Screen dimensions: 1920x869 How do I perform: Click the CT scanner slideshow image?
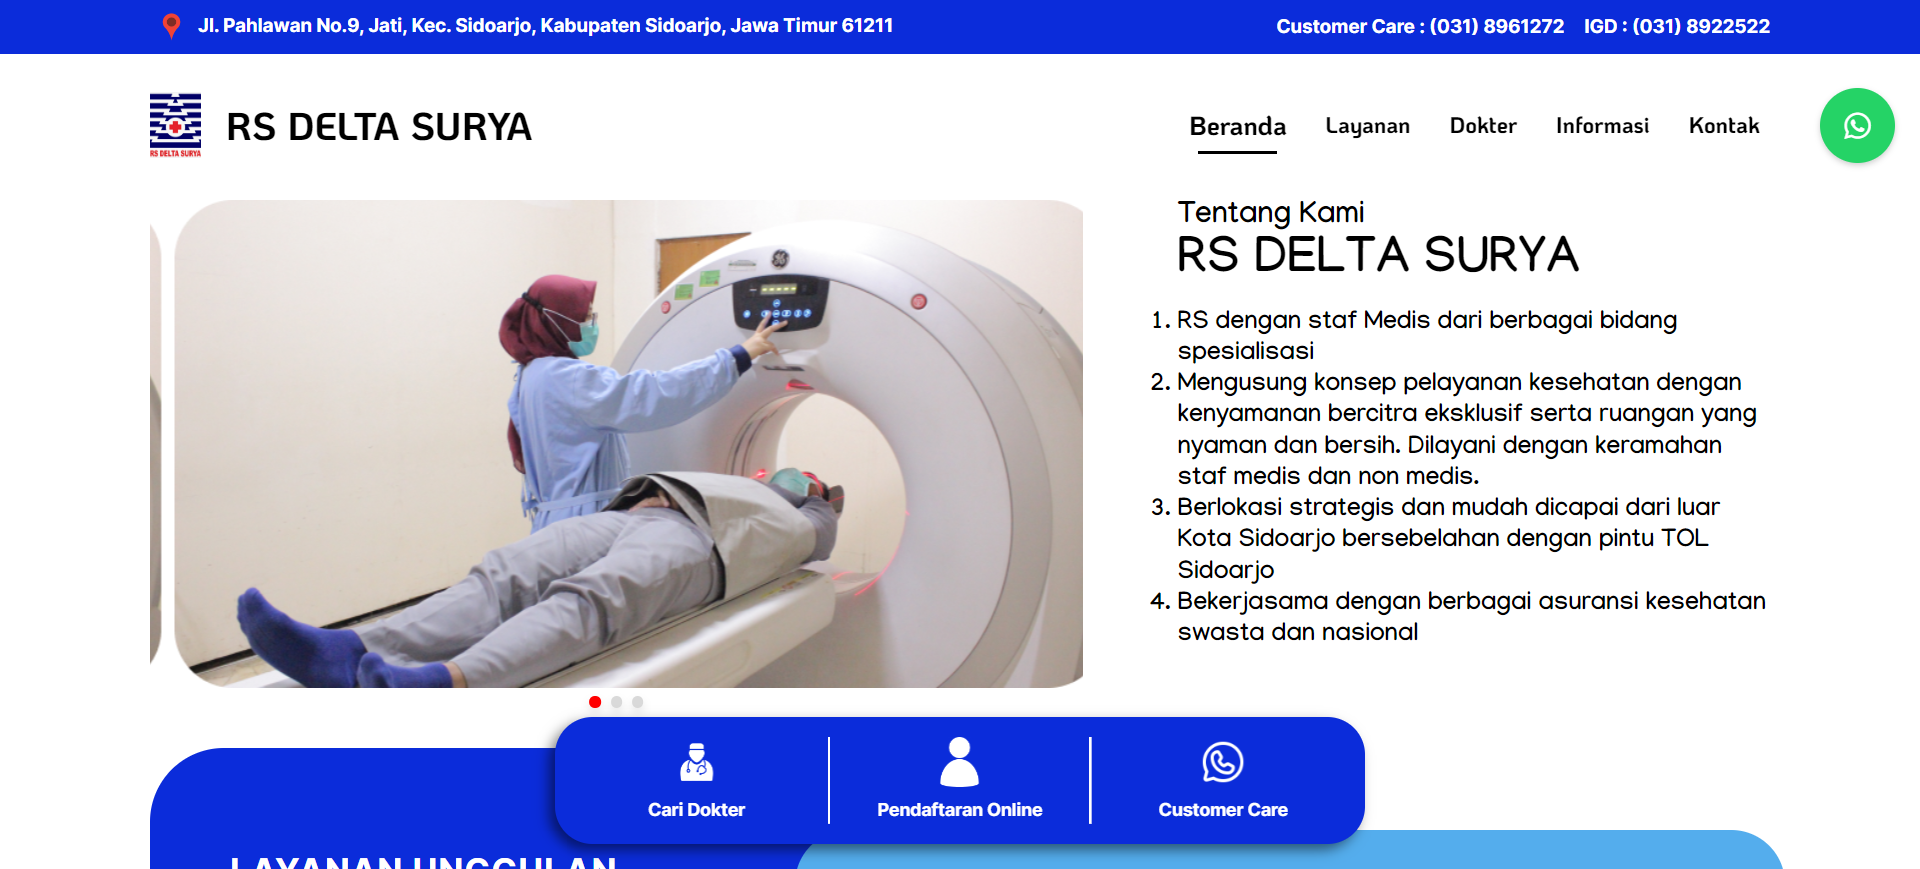[x=628, y=444]
